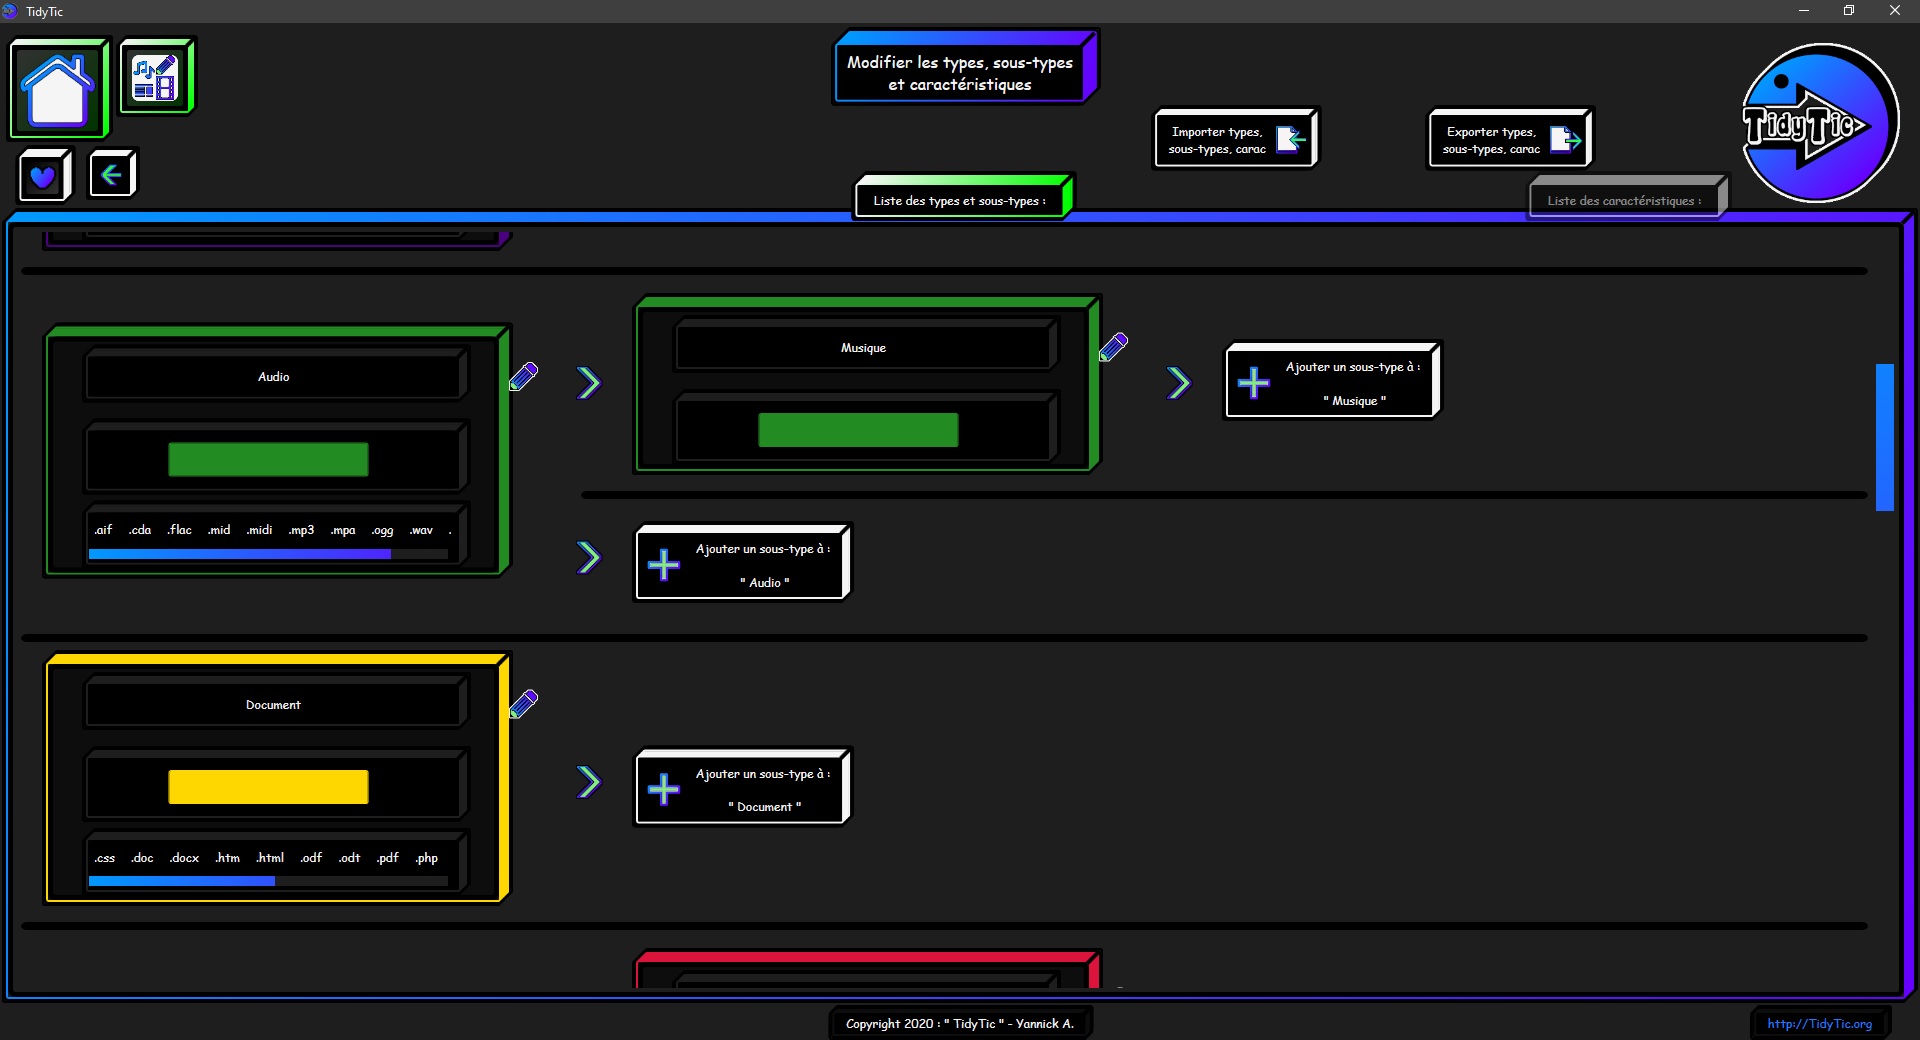This screenshot has width=1920, height=1040.
Task: Click the .mp3 extension in Audio
Action: pyautogui.click(x=301, y=530)
